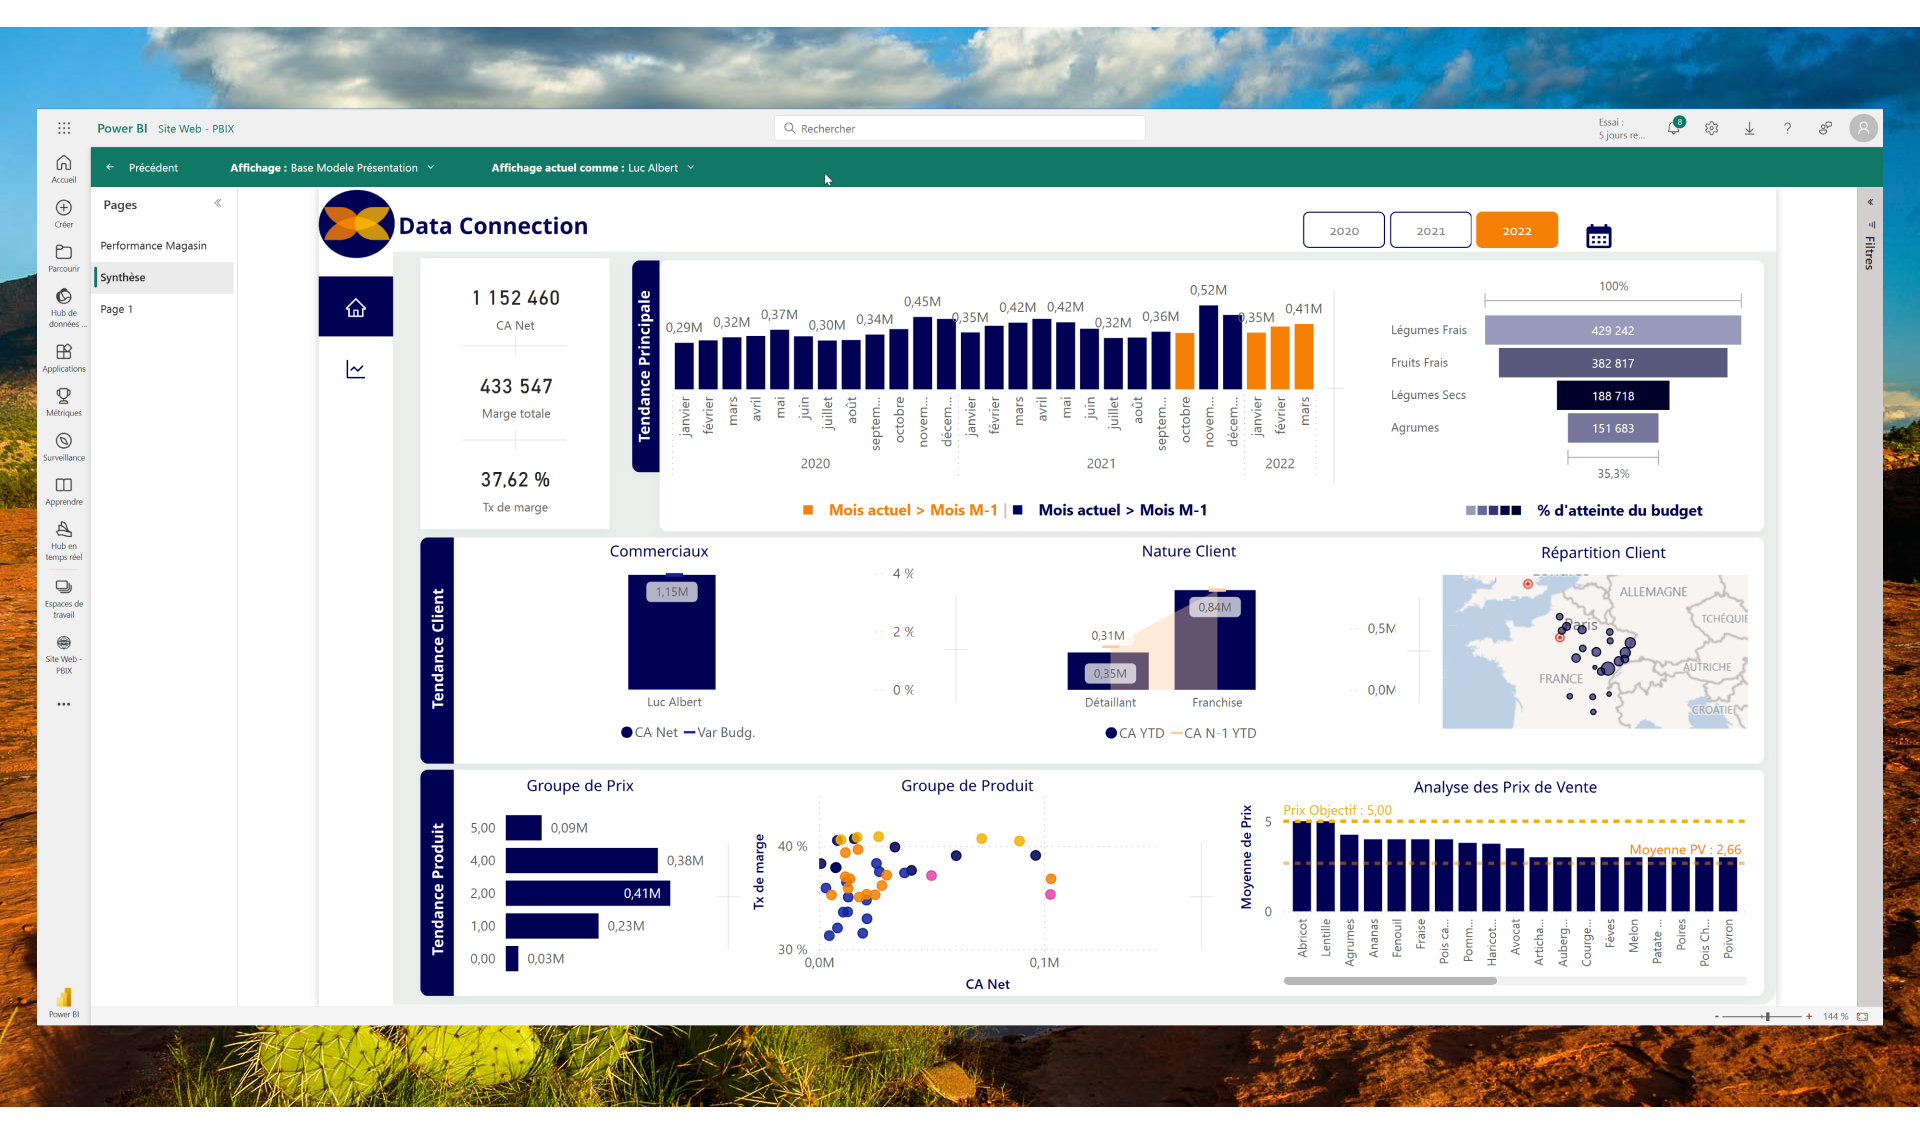This screenshot has height=1134, width=1920.
Task: Open the Métriques trophy icon
Action: [x=63, y=396]
